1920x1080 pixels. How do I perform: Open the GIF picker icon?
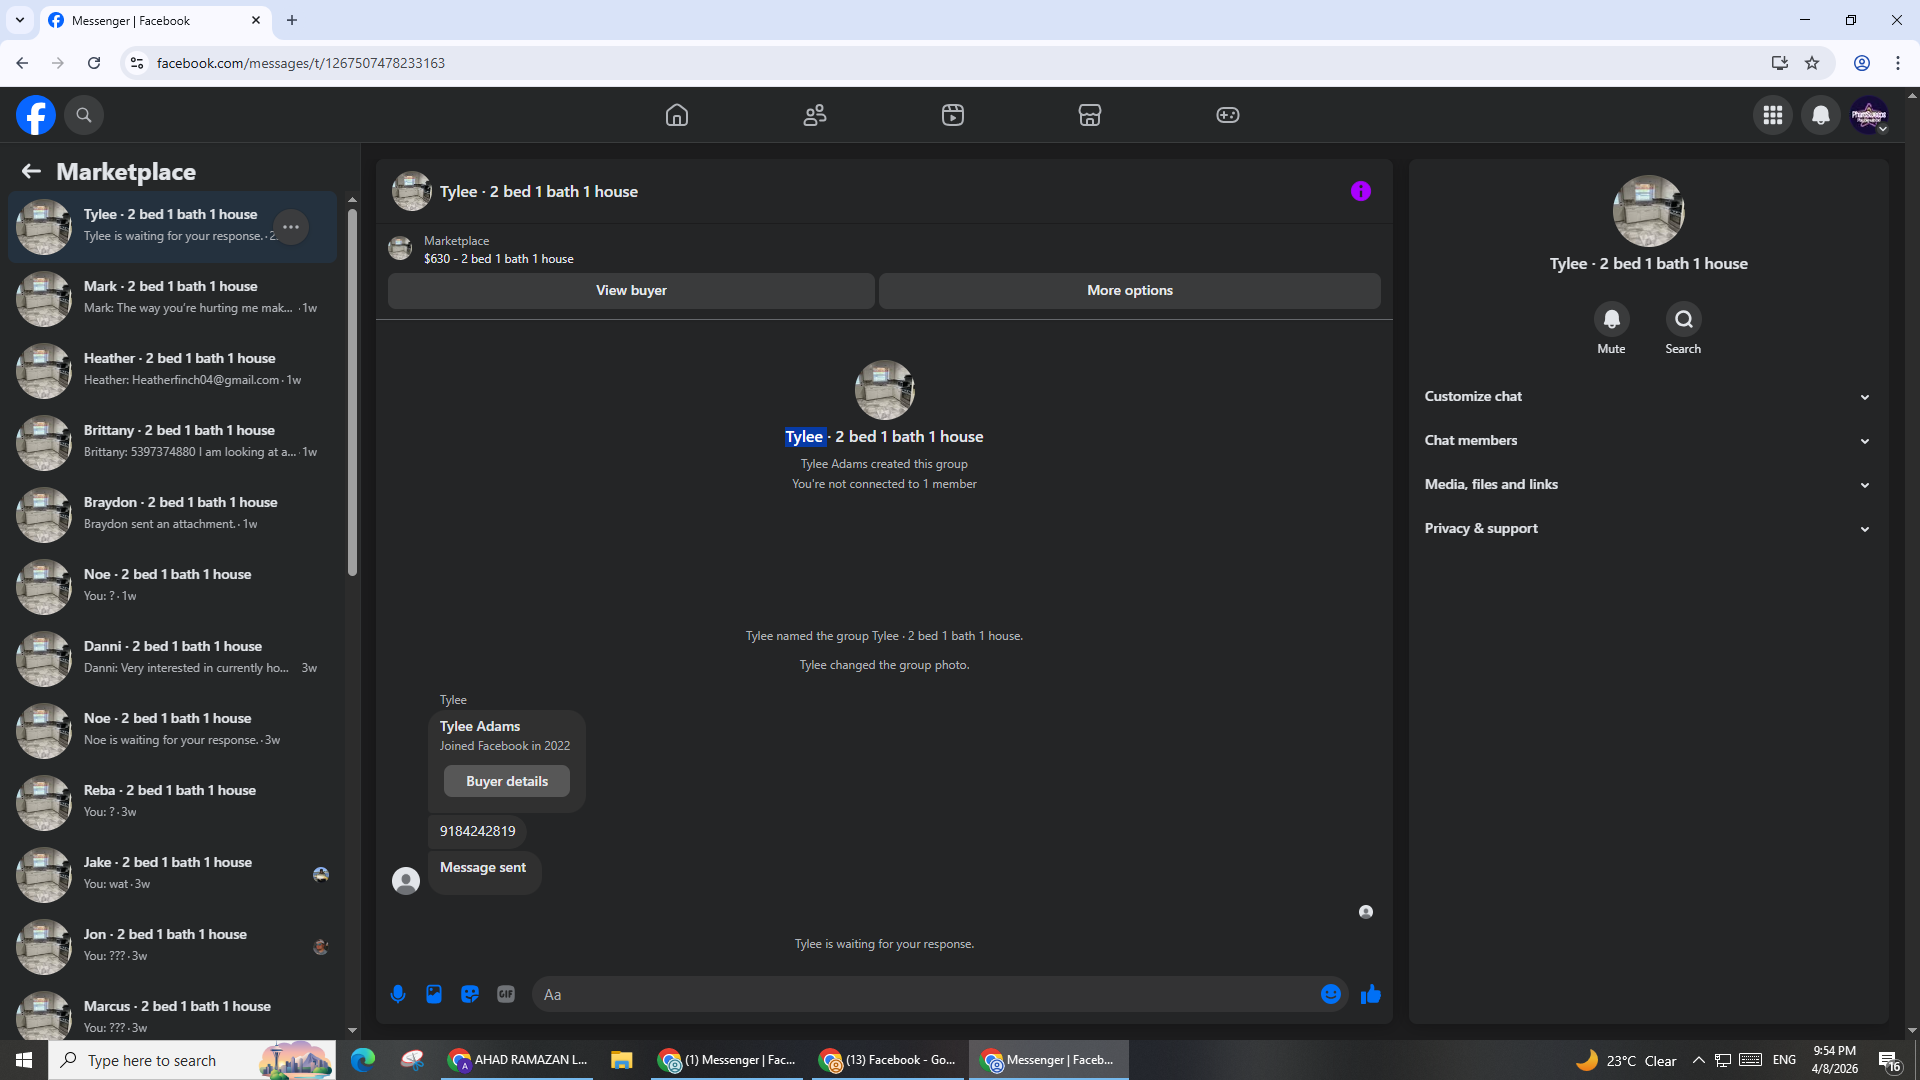[506, 994]
